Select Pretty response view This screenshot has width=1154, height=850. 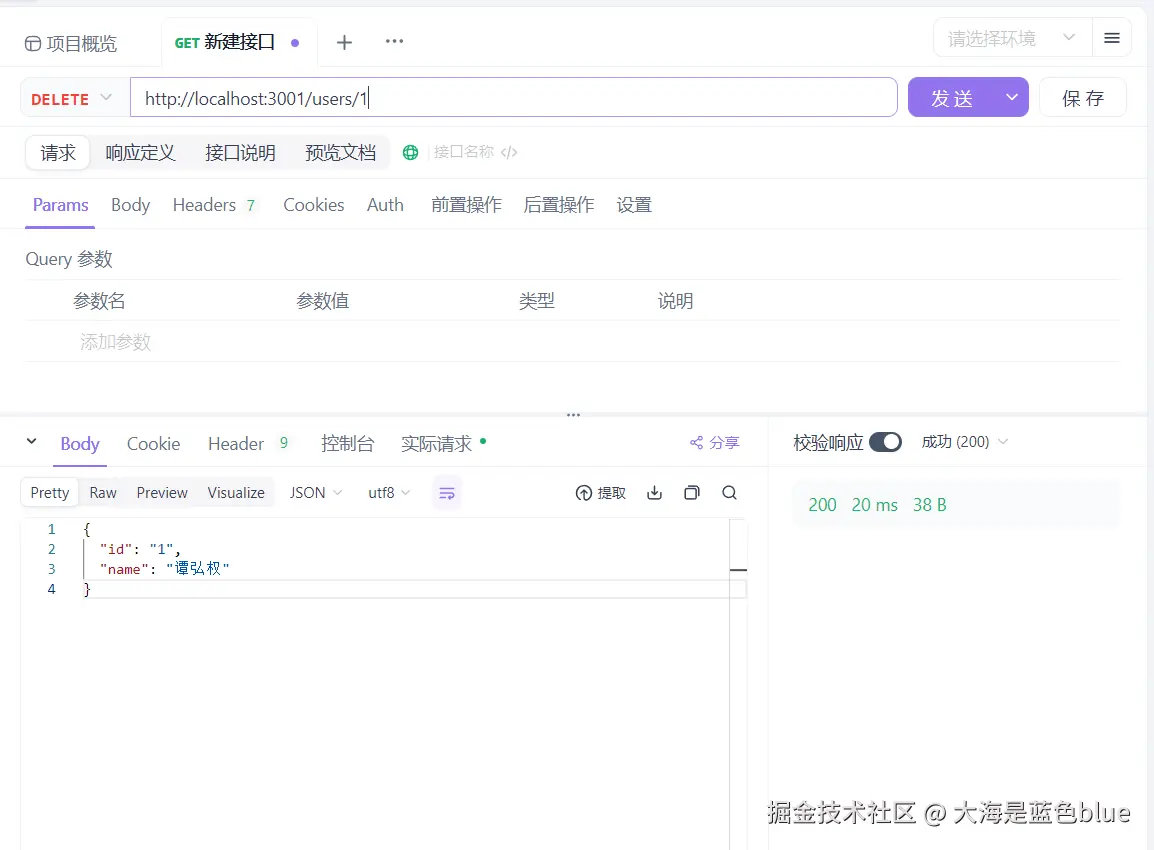coord(49,492)
